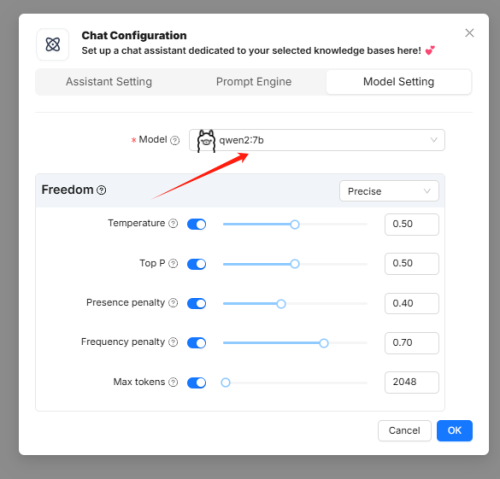Turn off the Top P switch
This screenshot has height=479, width=500.
(x=197, y=264)
